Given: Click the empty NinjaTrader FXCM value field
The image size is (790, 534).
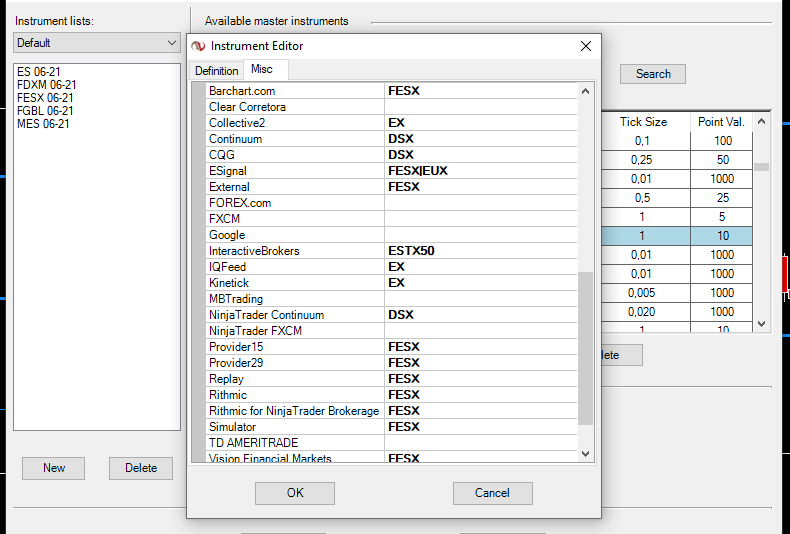Looking at the screenshot, I should pos(481,330).
